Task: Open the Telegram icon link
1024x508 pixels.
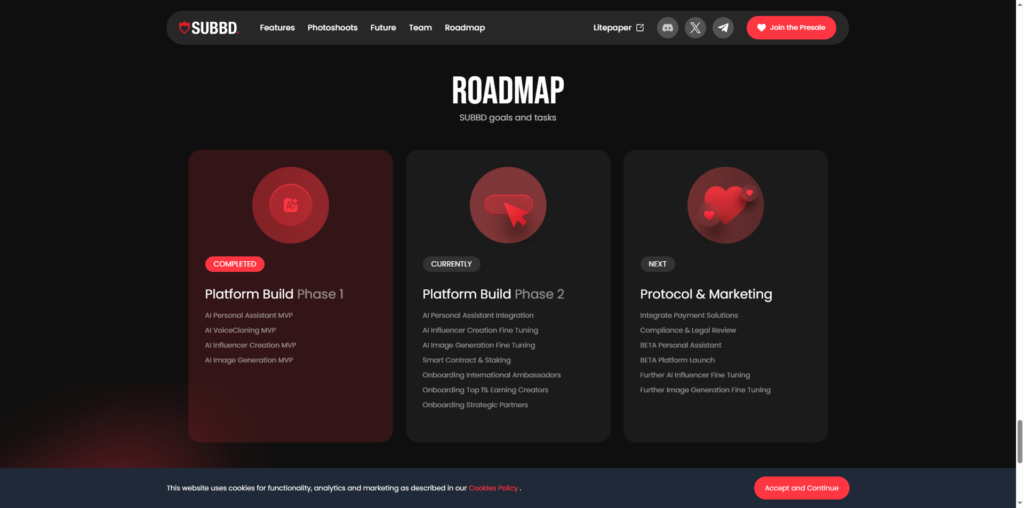Action: [x=723, y=27]
